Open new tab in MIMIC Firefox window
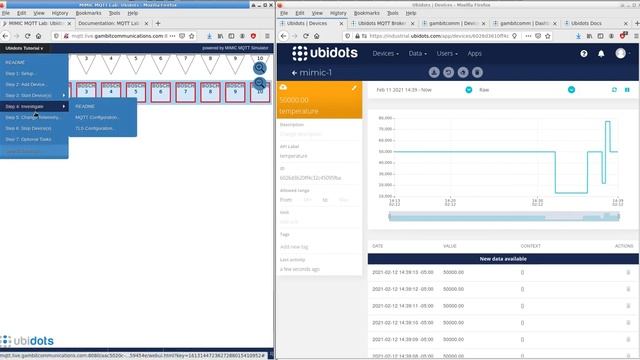 point(158,23)
